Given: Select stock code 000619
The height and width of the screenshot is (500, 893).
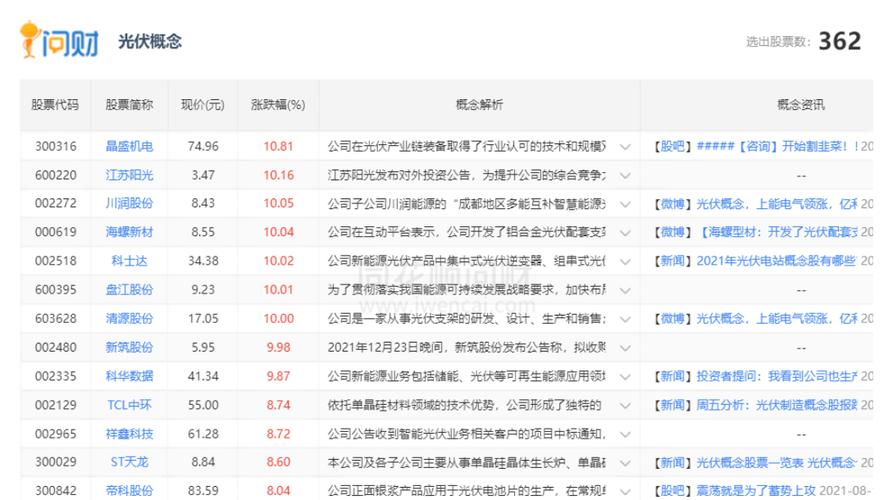Looking at the screenshot, I should (x=55, y=232).
